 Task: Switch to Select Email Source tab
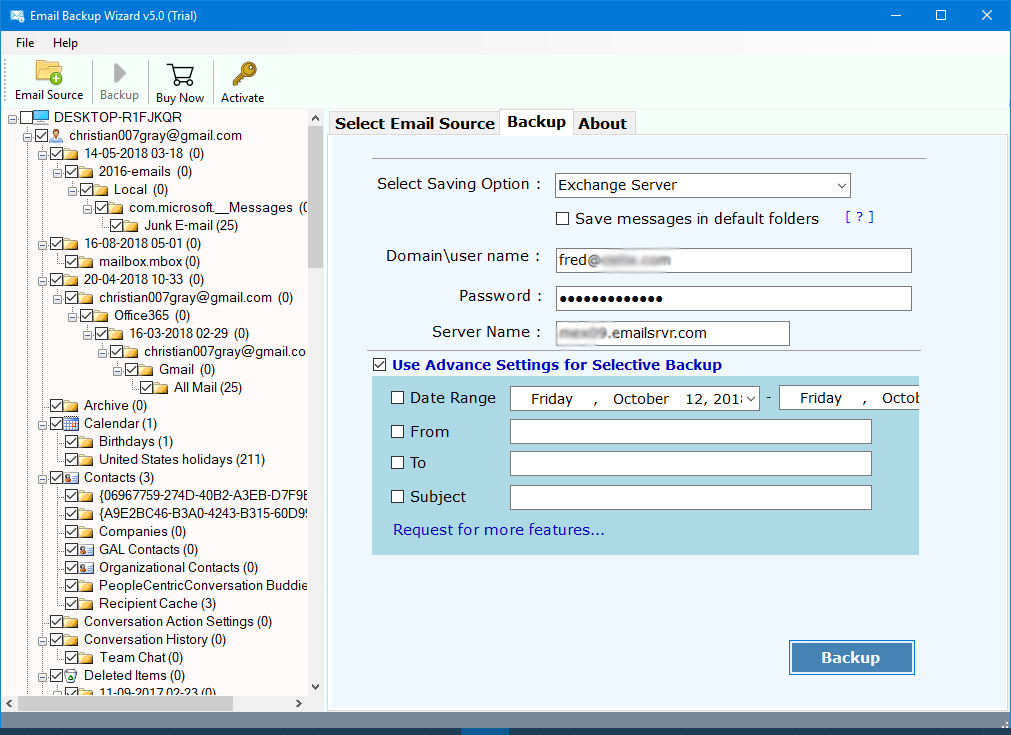tap(415, 123)
